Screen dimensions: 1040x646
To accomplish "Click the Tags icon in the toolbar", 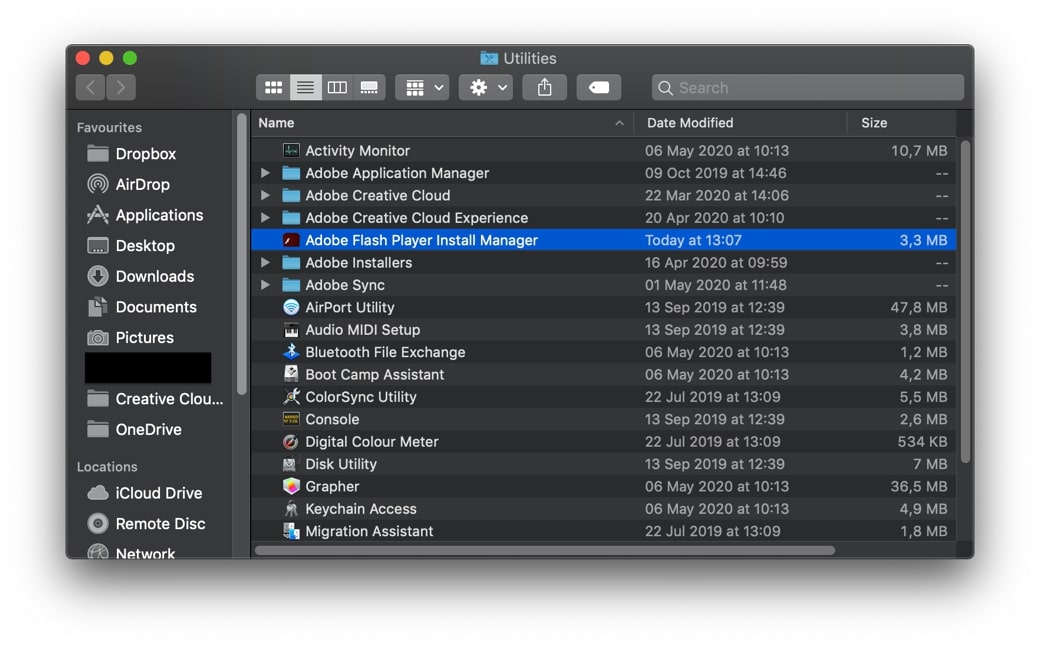I will [x=598, y=87].
